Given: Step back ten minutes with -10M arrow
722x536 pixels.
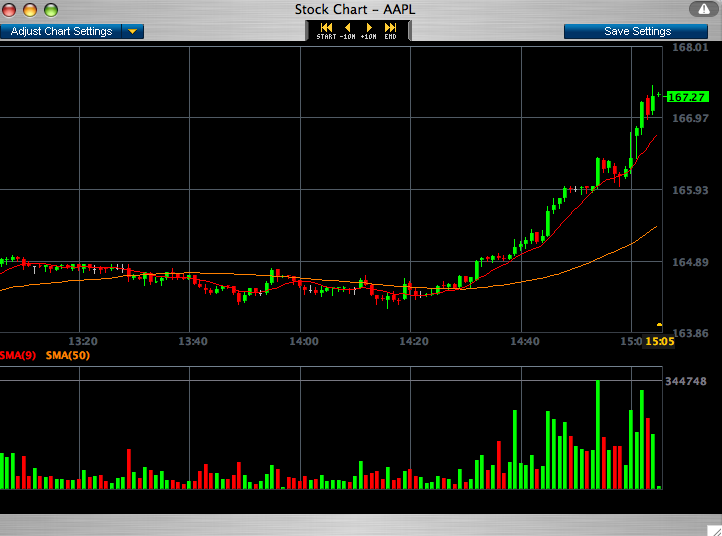Looking at the screenshot, I should 348,30.
